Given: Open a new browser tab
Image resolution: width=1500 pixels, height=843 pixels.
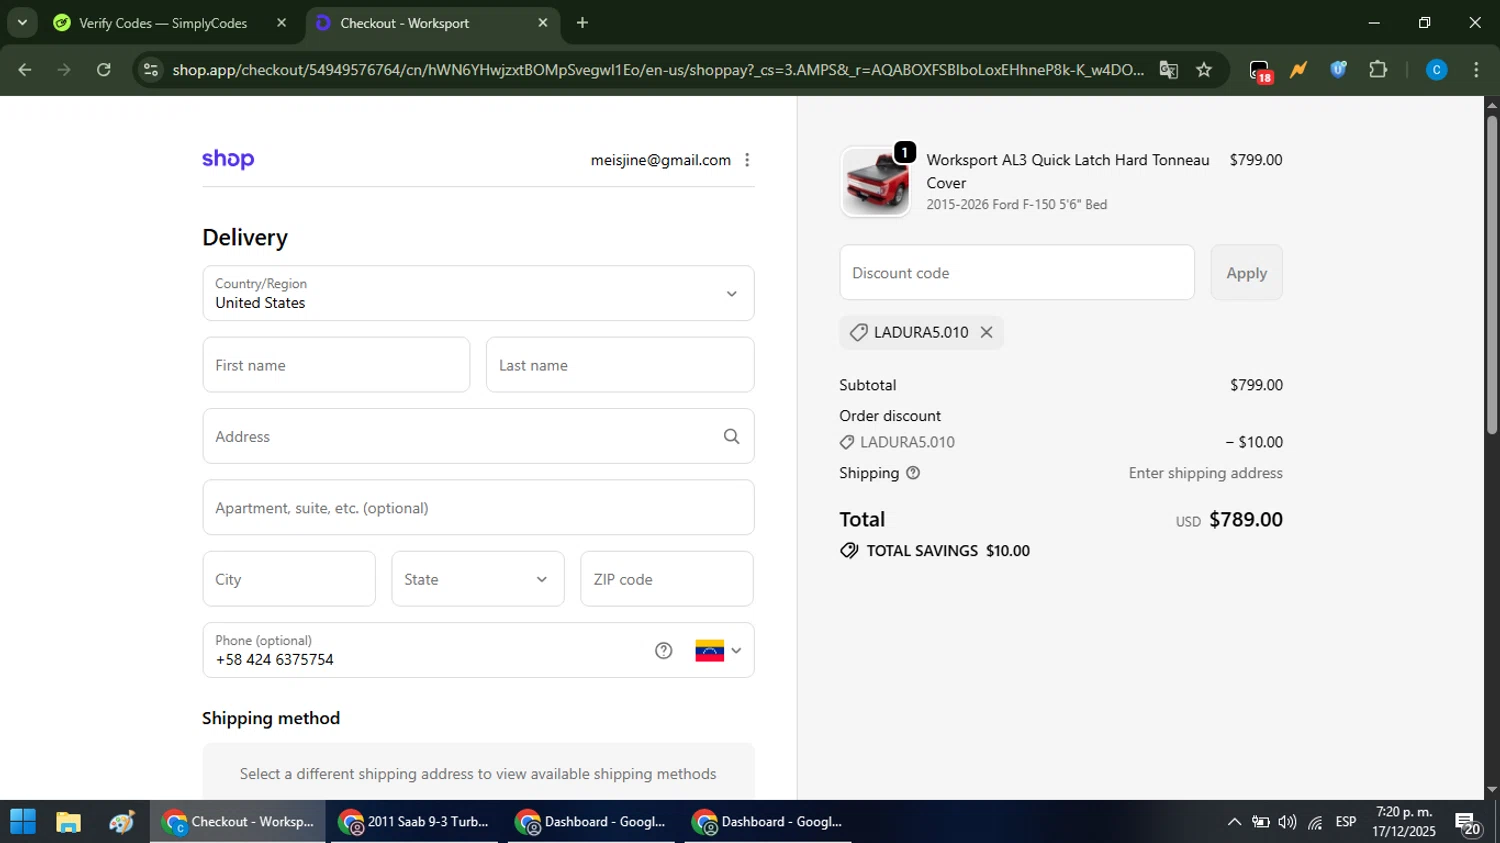Looking at the screenshot, I should [x=582, y=22].
